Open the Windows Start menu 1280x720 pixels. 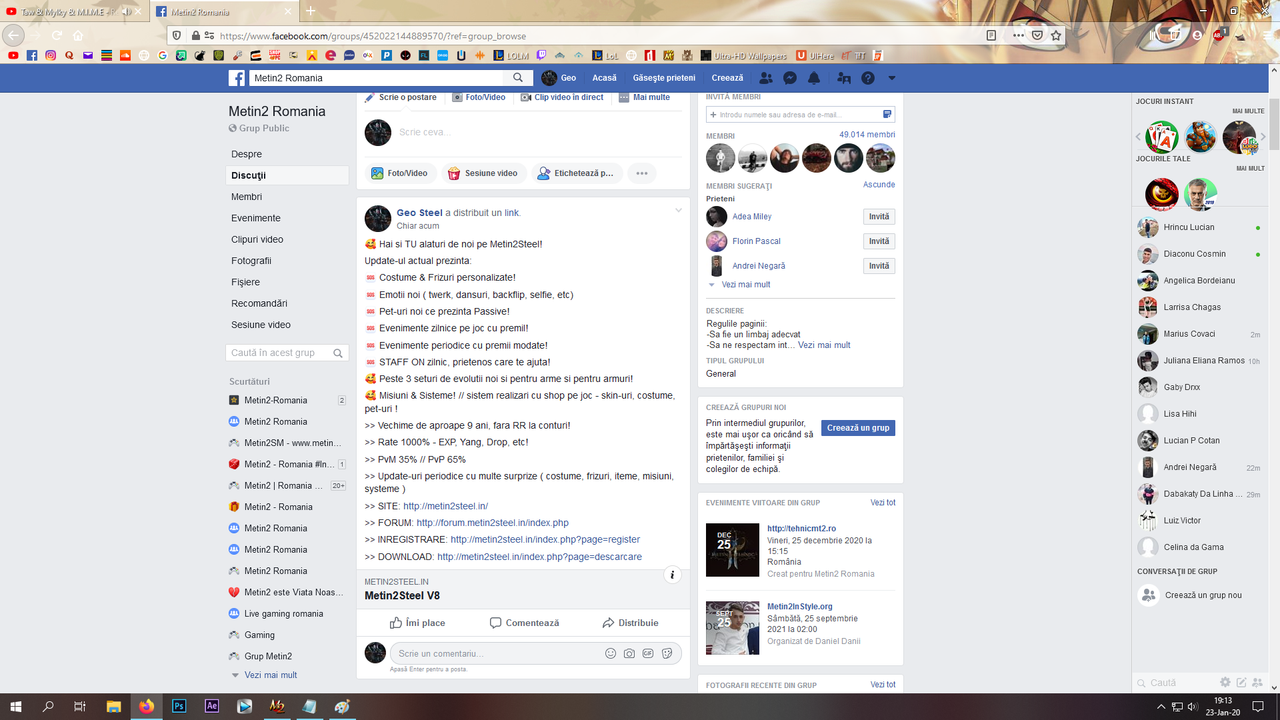tap(16, 706)
